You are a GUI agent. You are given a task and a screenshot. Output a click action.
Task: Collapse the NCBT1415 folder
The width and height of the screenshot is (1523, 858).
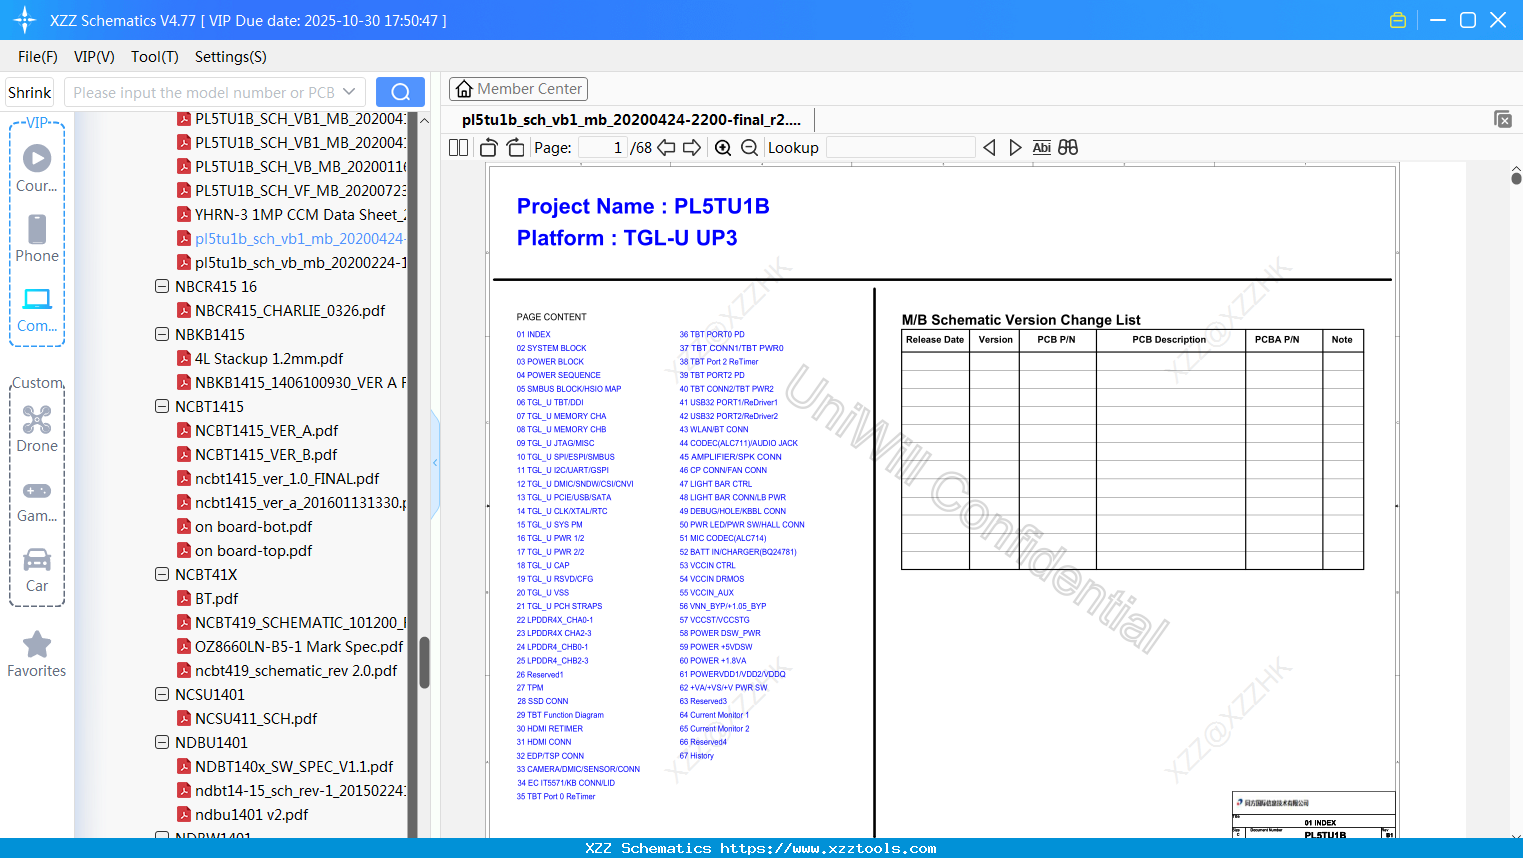pos(162,406)
